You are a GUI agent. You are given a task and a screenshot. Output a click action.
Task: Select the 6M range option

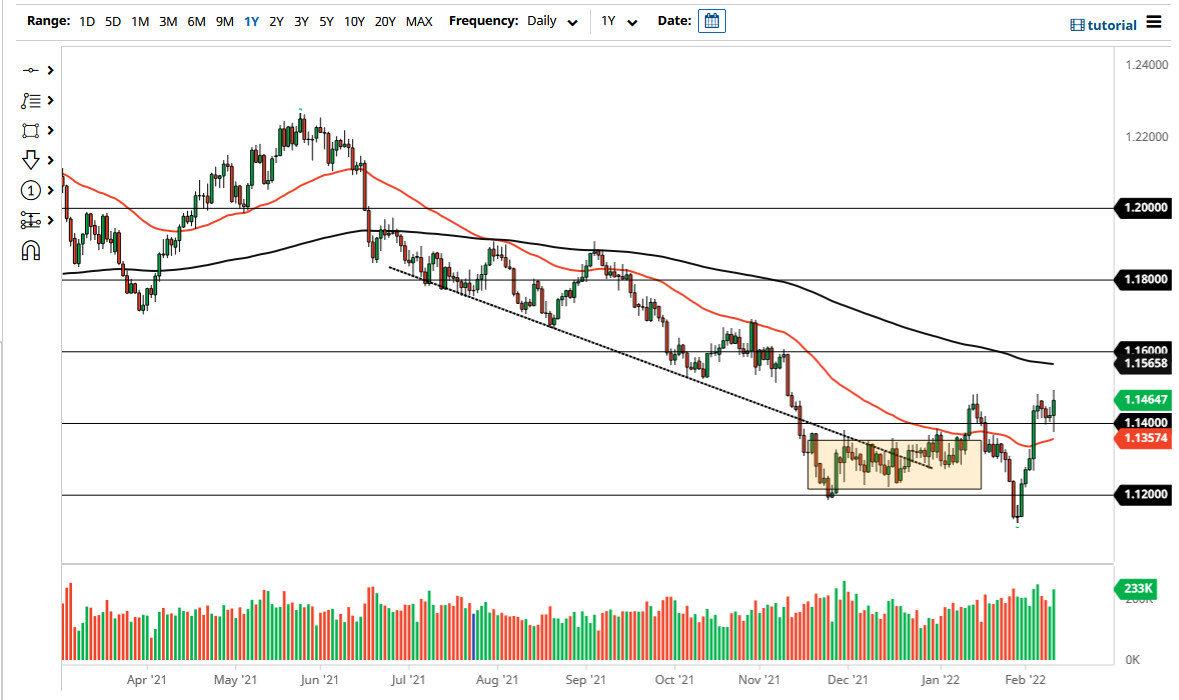click(x=195, y=20)
